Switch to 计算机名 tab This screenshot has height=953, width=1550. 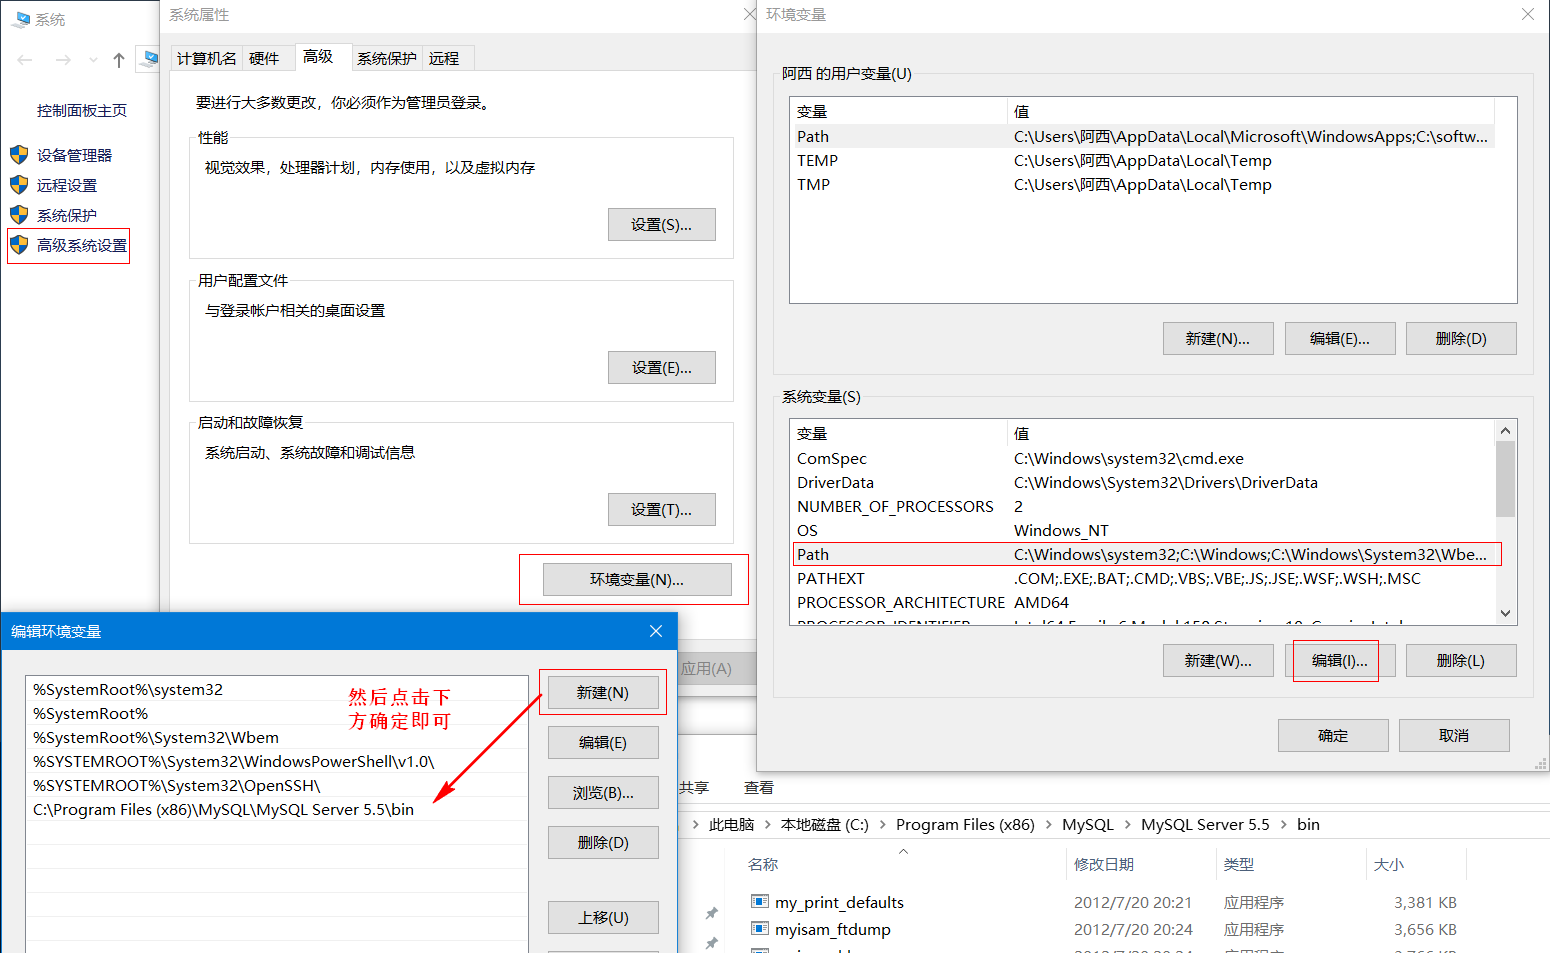pos(207,59)
